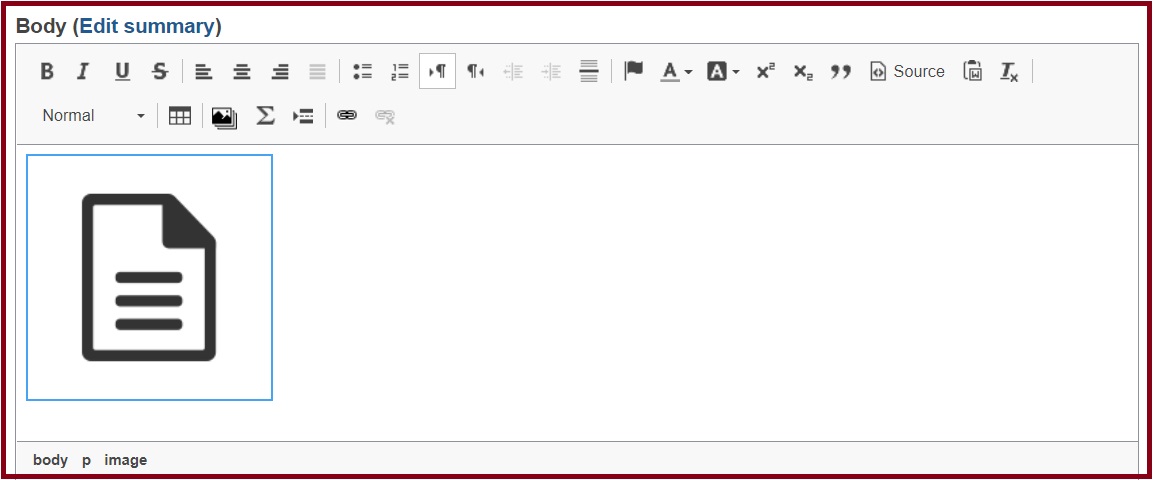This screenshot has width=1154, height=480.
Task: Select p in the elements path
Action: (86, 460)
